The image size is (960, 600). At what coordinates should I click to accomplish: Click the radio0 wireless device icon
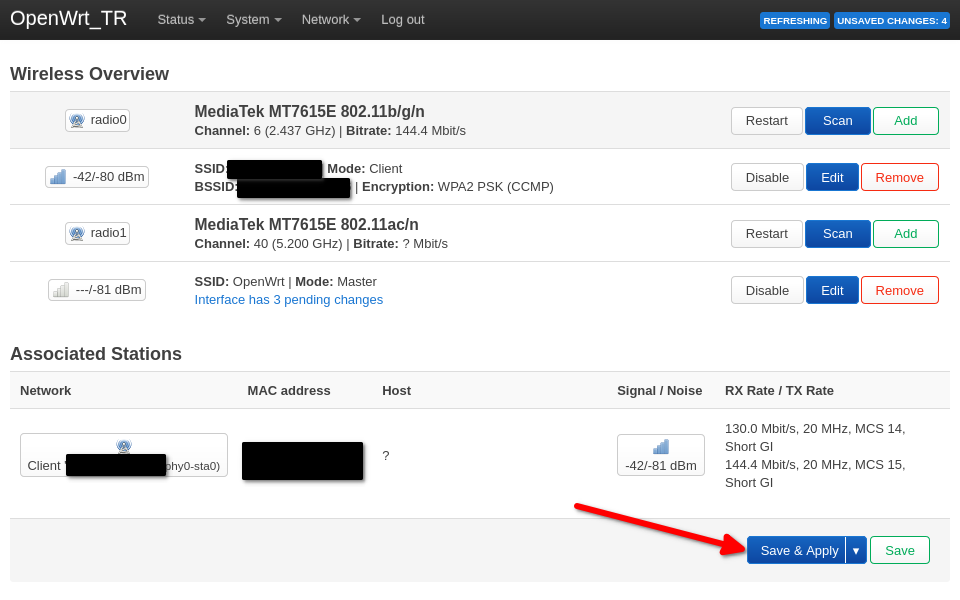[x=97, y=120]
